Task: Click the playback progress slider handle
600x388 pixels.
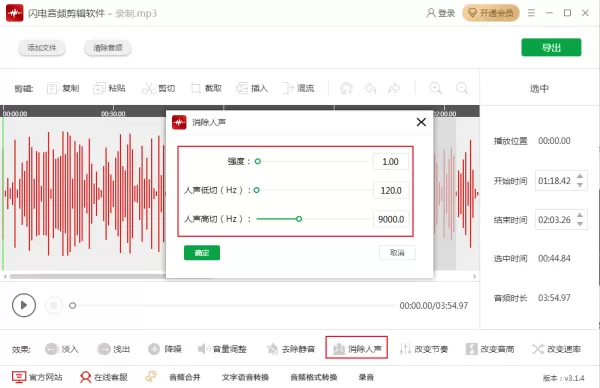Action: click(72, 305)
